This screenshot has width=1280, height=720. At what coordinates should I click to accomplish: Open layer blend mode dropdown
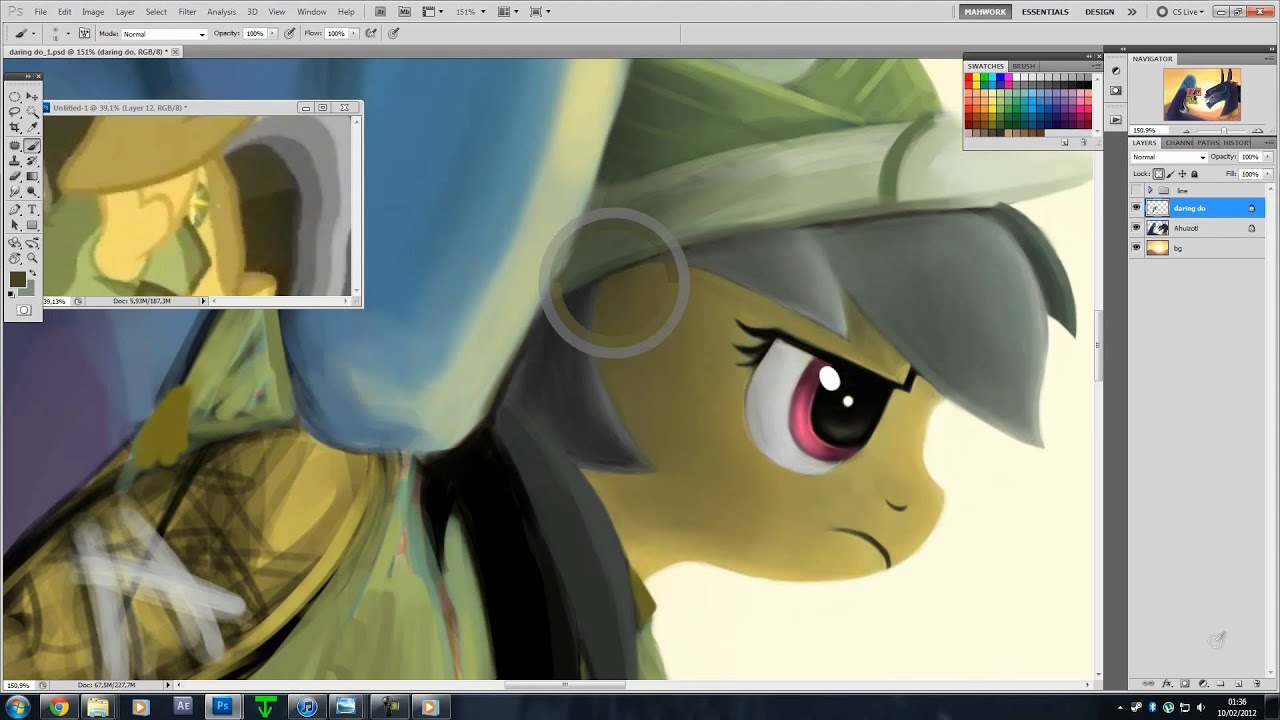click(1169, 157)
